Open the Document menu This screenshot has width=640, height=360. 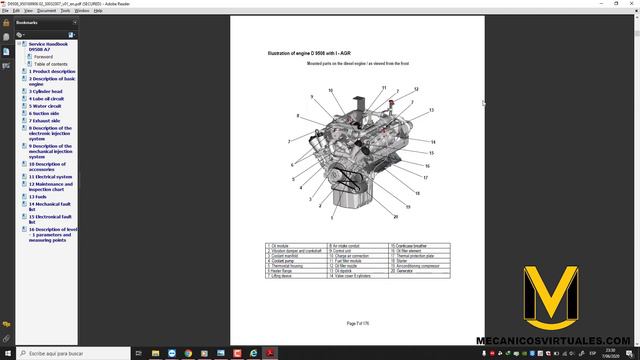(x=47, y=11)
